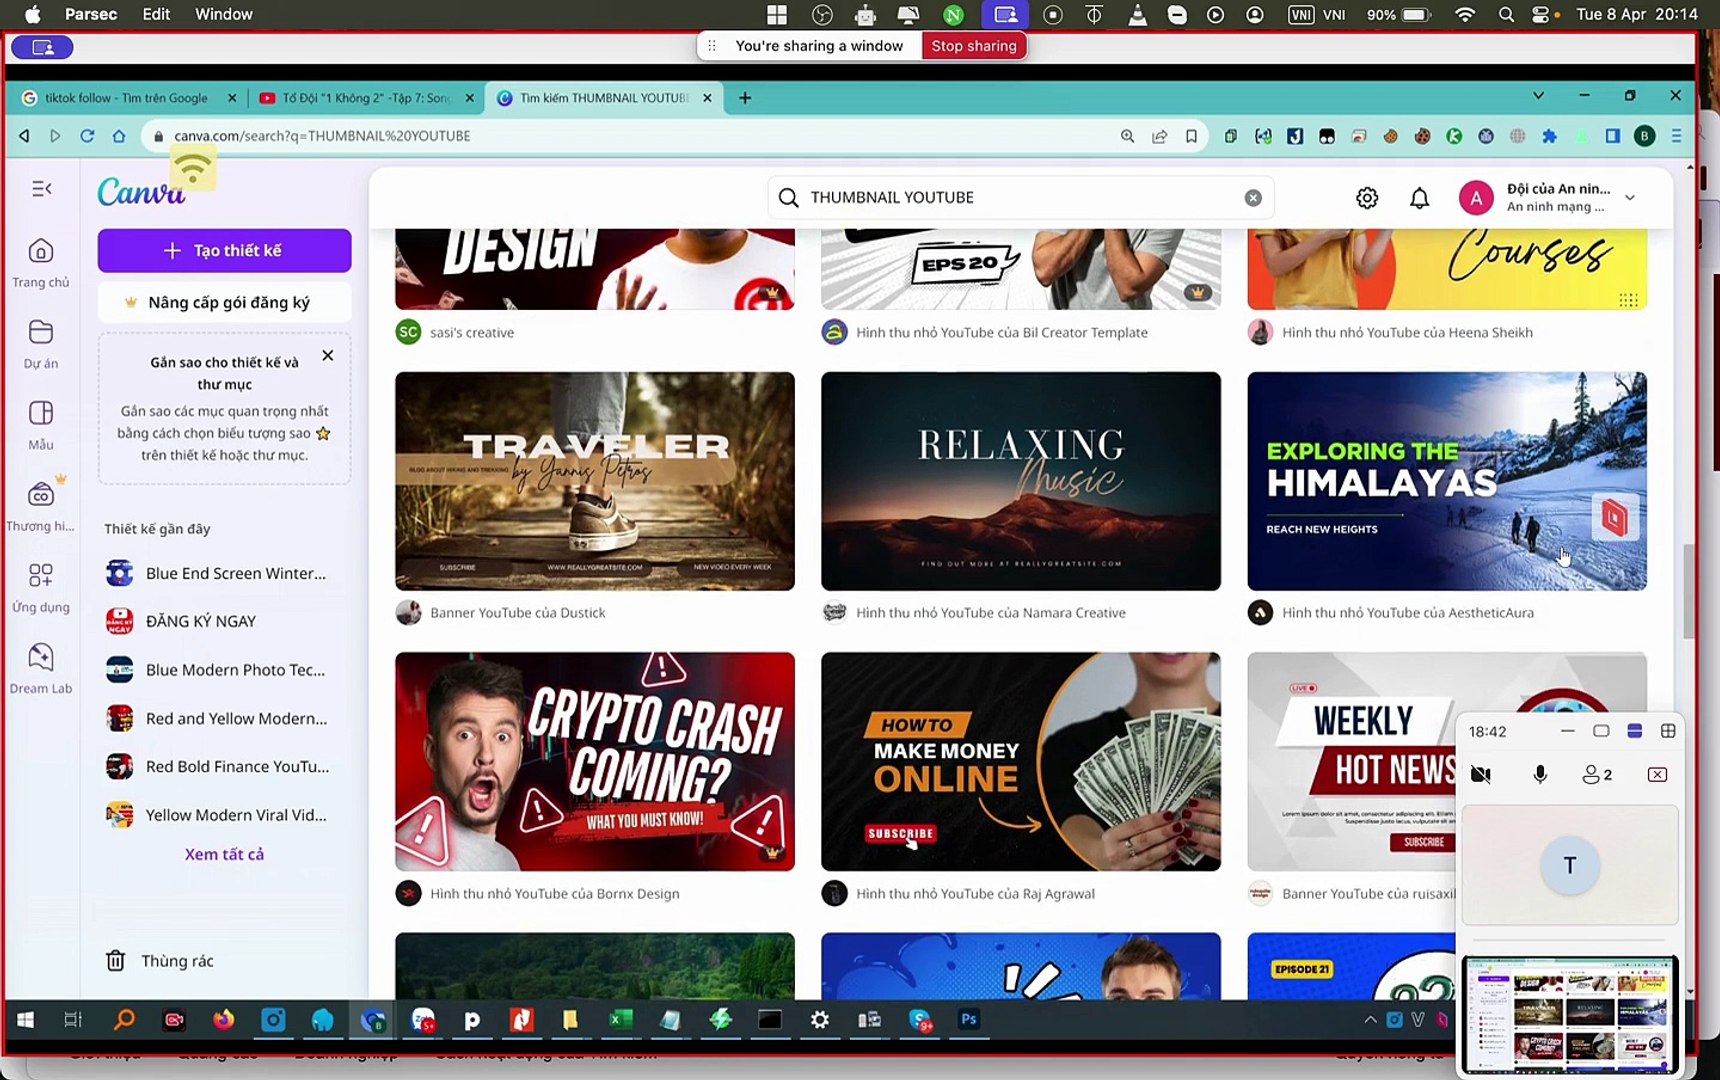Open the EXPLORING THE HIMALAYAS thumbnail

(x=1446, y=481)
